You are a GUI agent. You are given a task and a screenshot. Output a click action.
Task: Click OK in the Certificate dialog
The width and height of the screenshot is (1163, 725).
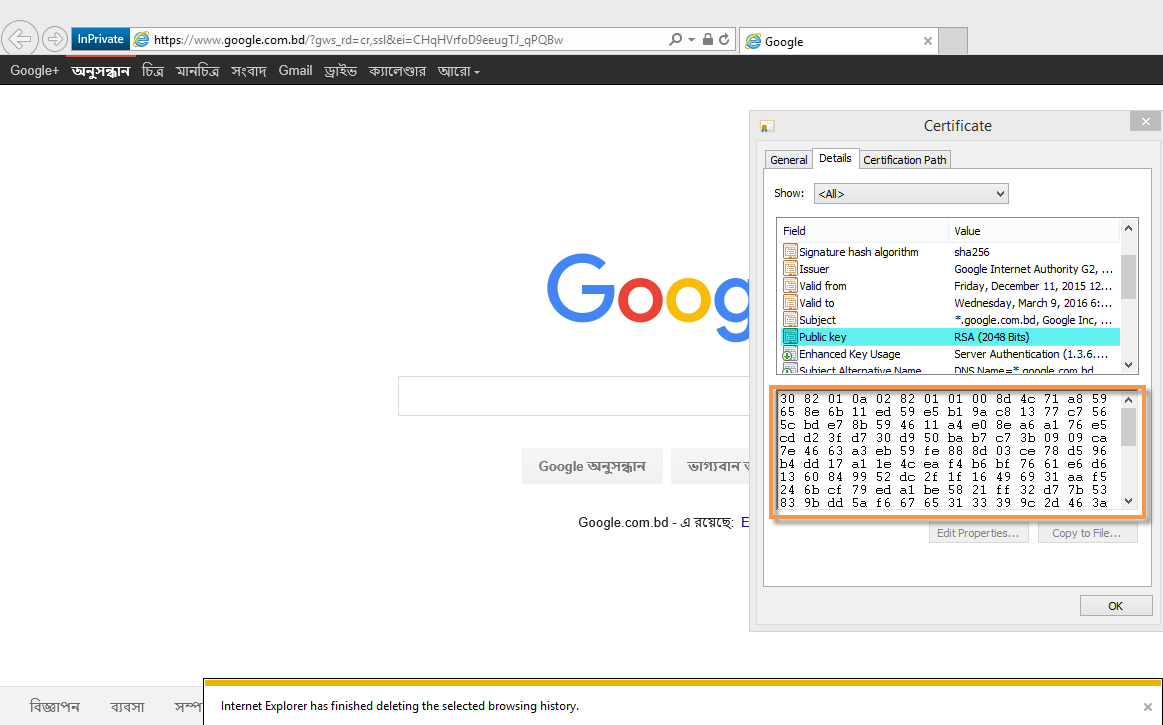pos(1116,606)
